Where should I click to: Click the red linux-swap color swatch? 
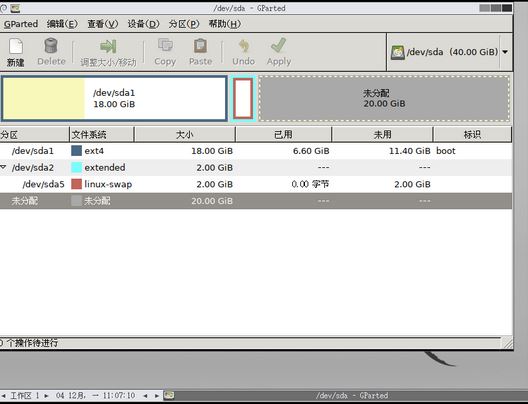tap(76, 184)
